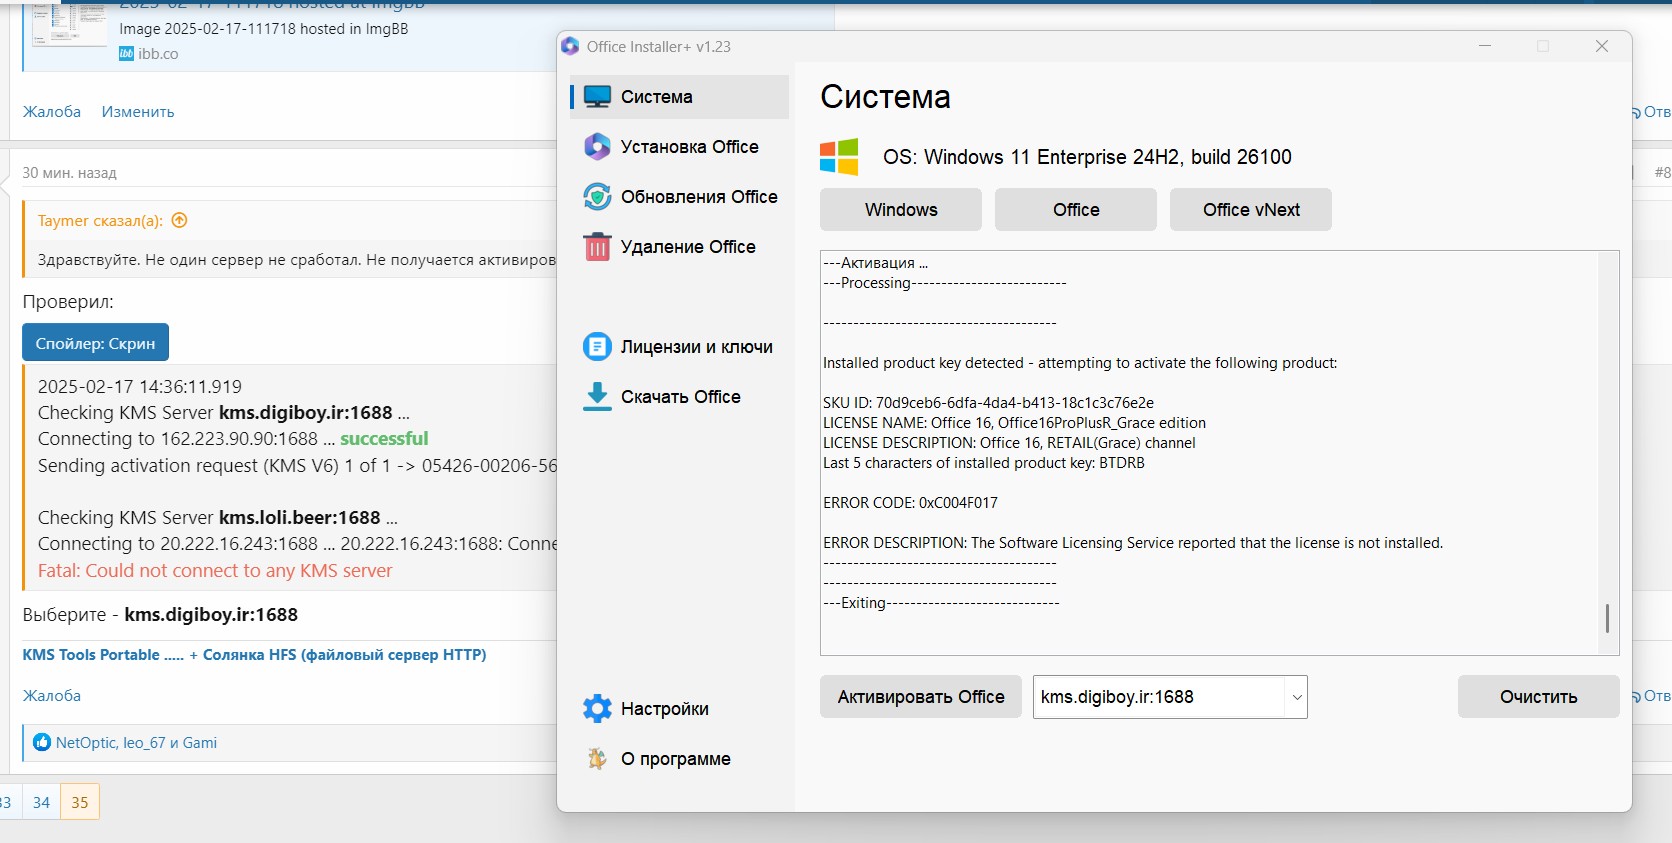Click the Скачать Office download arrow icon
1672x843 pixels.
tap(597, 397)
